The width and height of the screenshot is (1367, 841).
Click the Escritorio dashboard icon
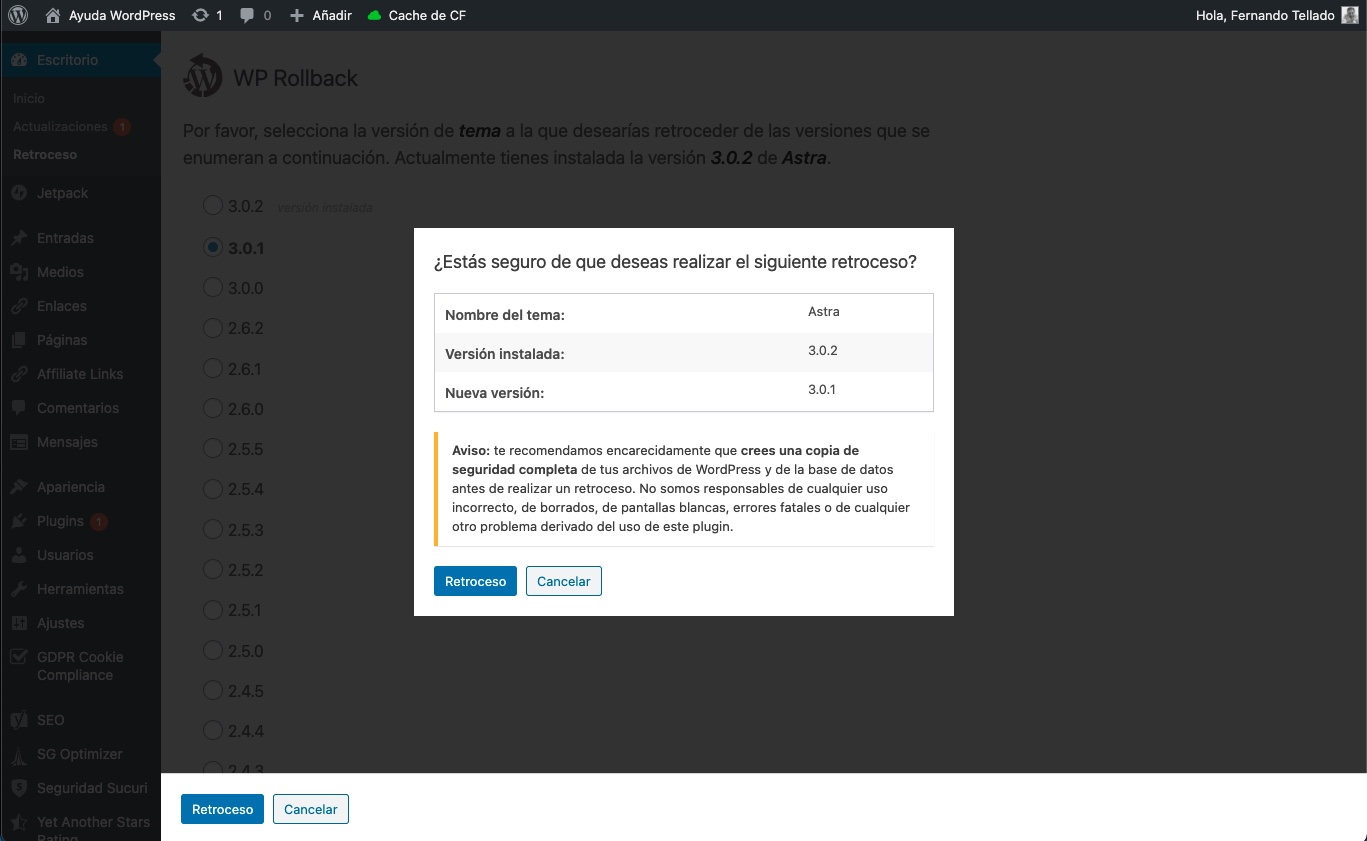[18, 60]
